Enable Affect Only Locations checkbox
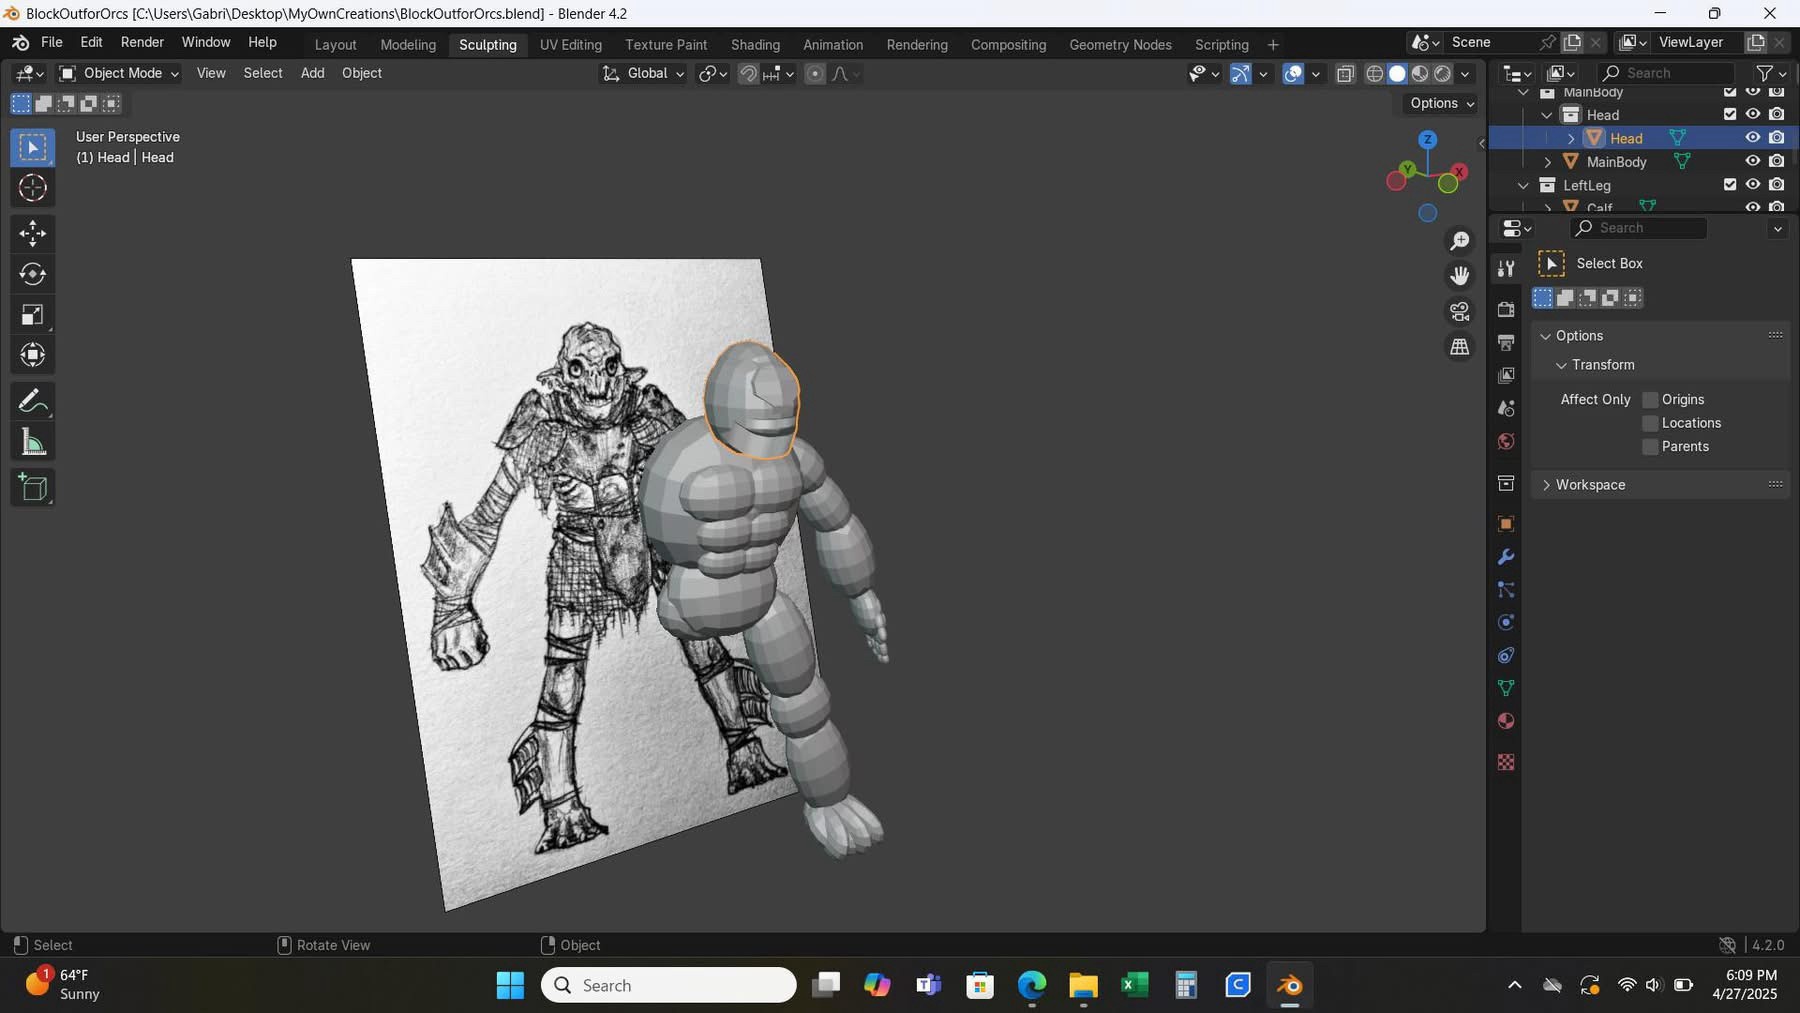The image size is (1800, 1013). pyautogui.click(x=1651, y=423)
